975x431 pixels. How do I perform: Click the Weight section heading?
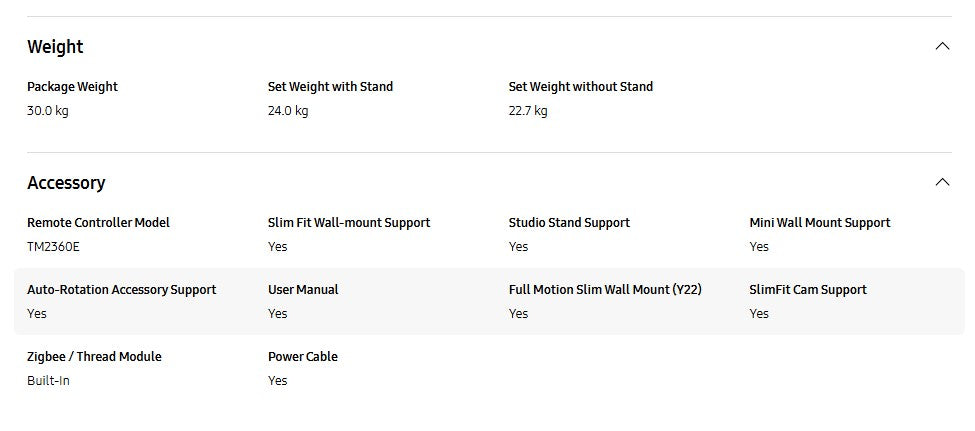click(55, 47)
